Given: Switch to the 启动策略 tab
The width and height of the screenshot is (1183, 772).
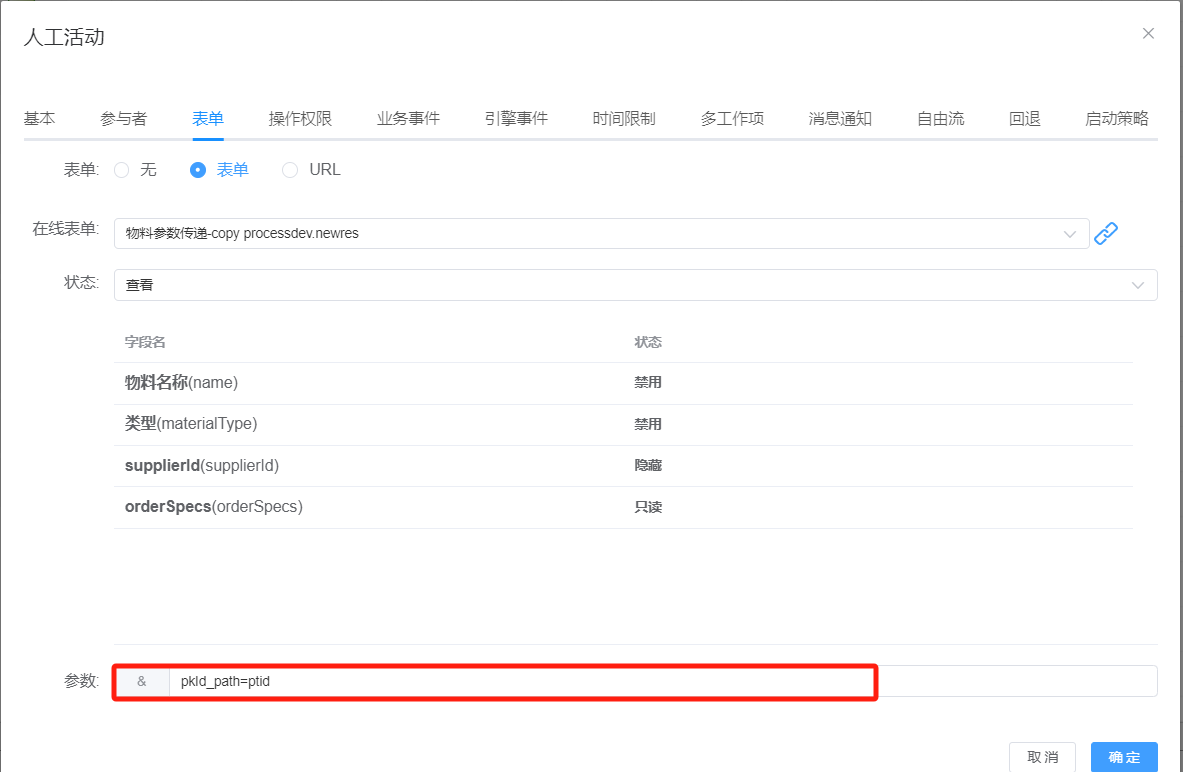Looking at the screenshot, I should [x=1117, y=119].
